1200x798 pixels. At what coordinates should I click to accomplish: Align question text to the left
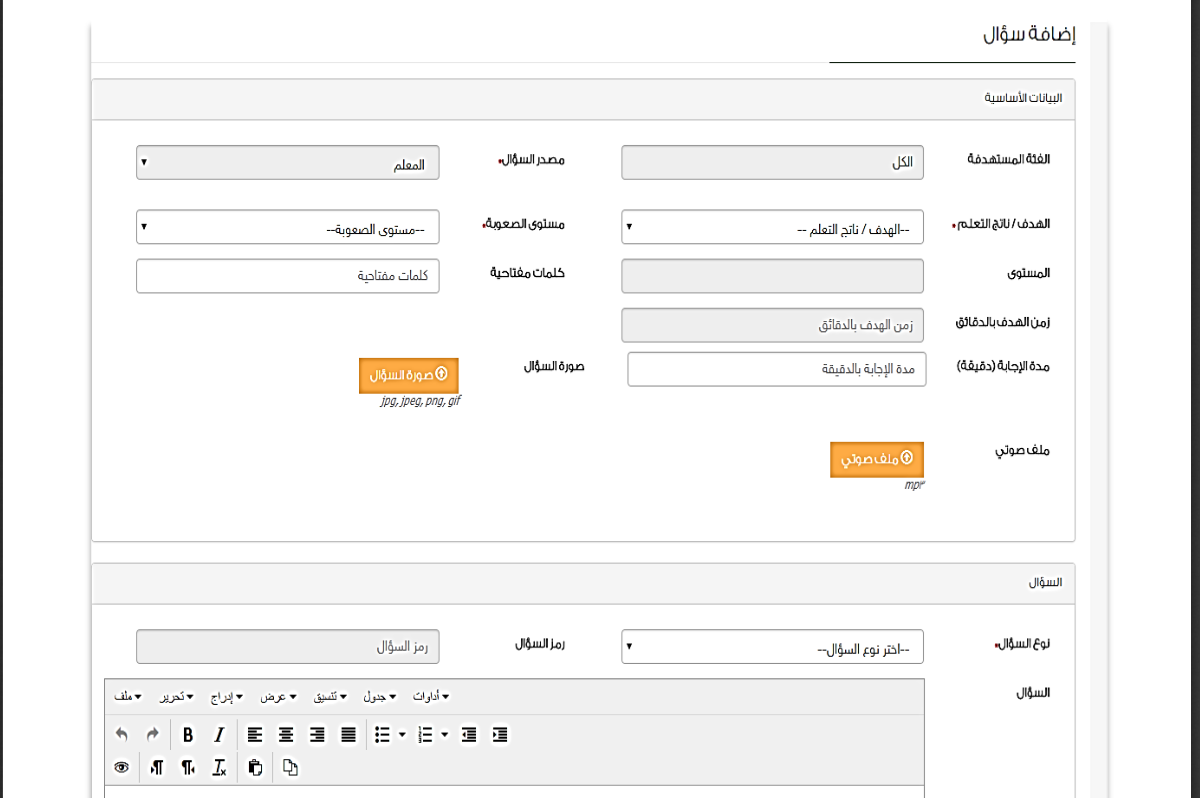point(255,735)
